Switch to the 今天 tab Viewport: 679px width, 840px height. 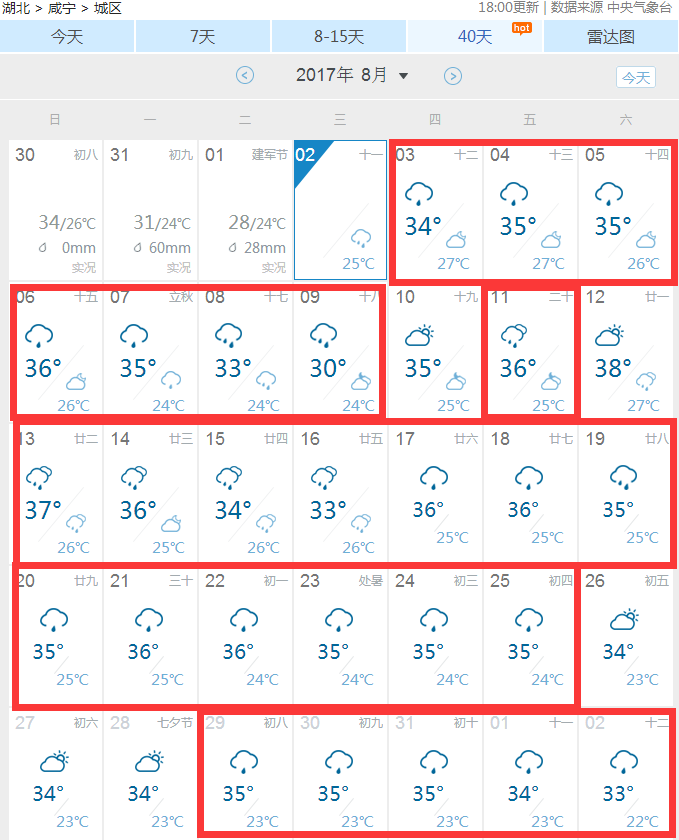click(67, 36)
